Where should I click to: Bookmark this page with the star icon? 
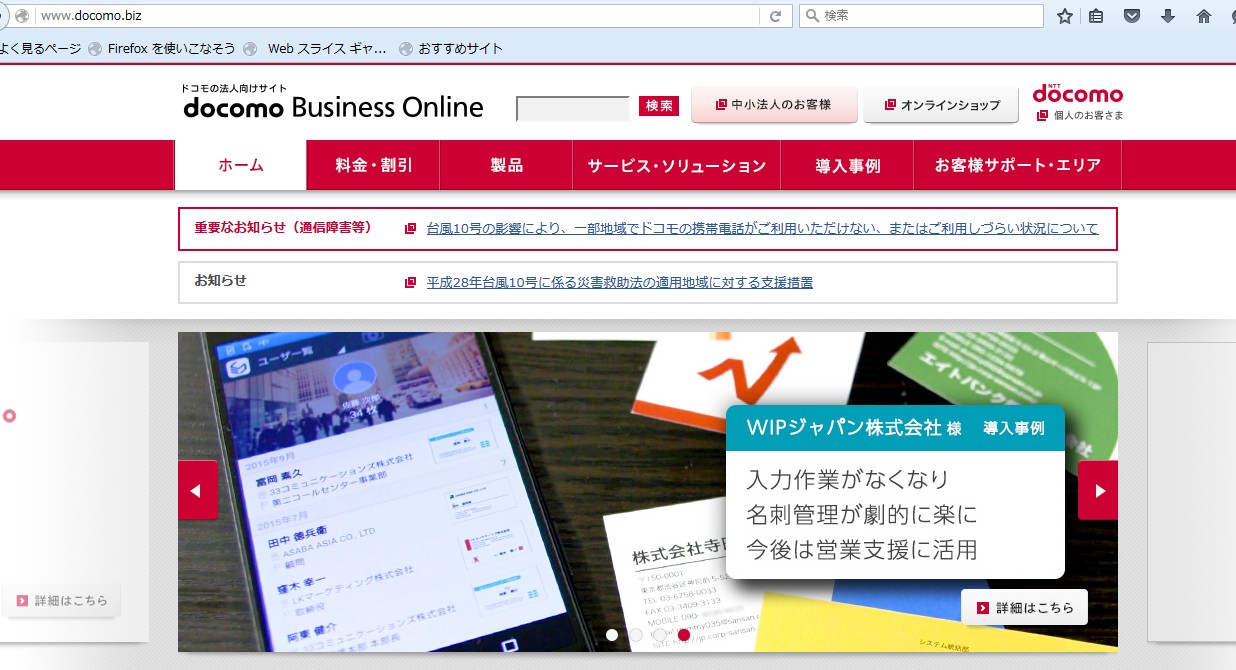(x=1065, y=16)
